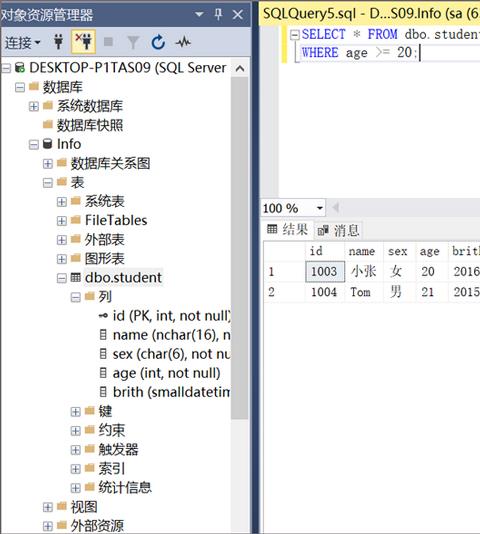Viewport: 480px width, 534px height.
Task: Click the editor horizontal scroll-left arrow
Action: click(335, 207)
